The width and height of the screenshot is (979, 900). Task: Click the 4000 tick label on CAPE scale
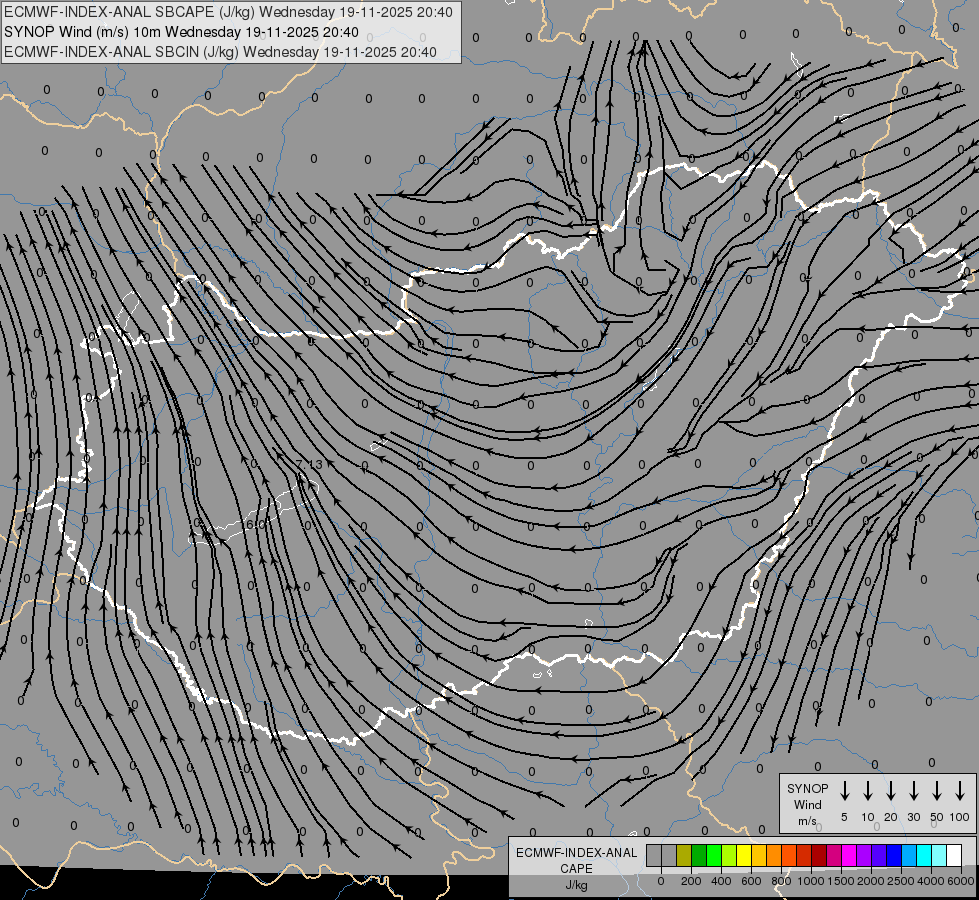point(931,881)
